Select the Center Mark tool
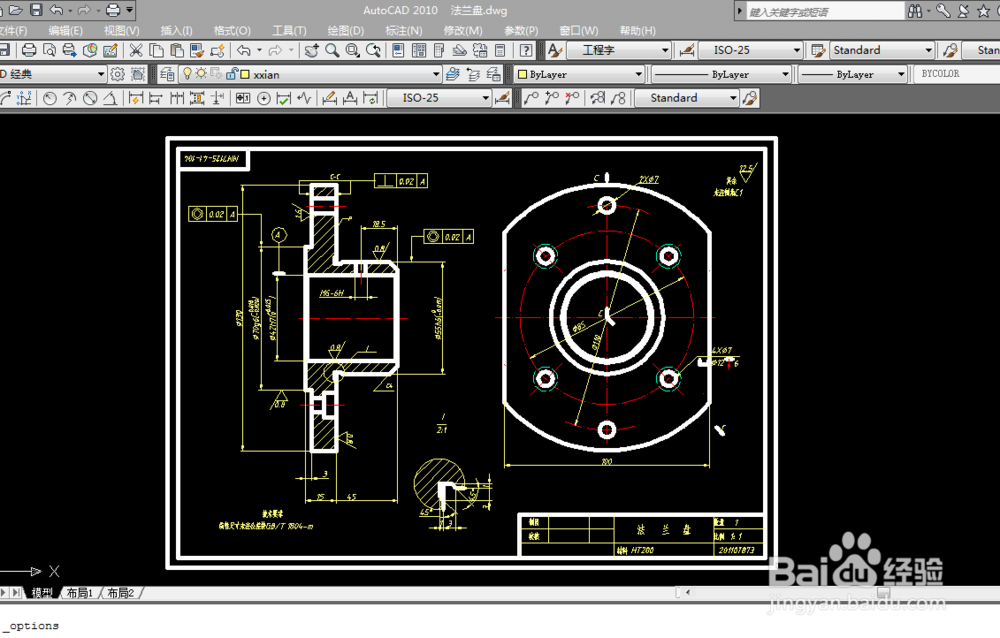Screen dimensions: 1000x638 [x=263, y=98]
